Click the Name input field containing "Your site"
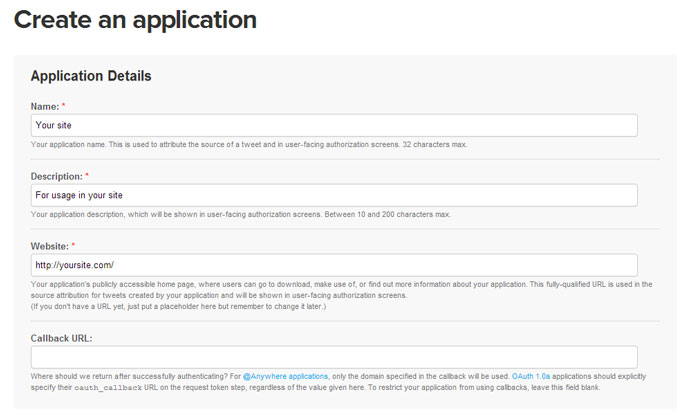 click(334, 125)
